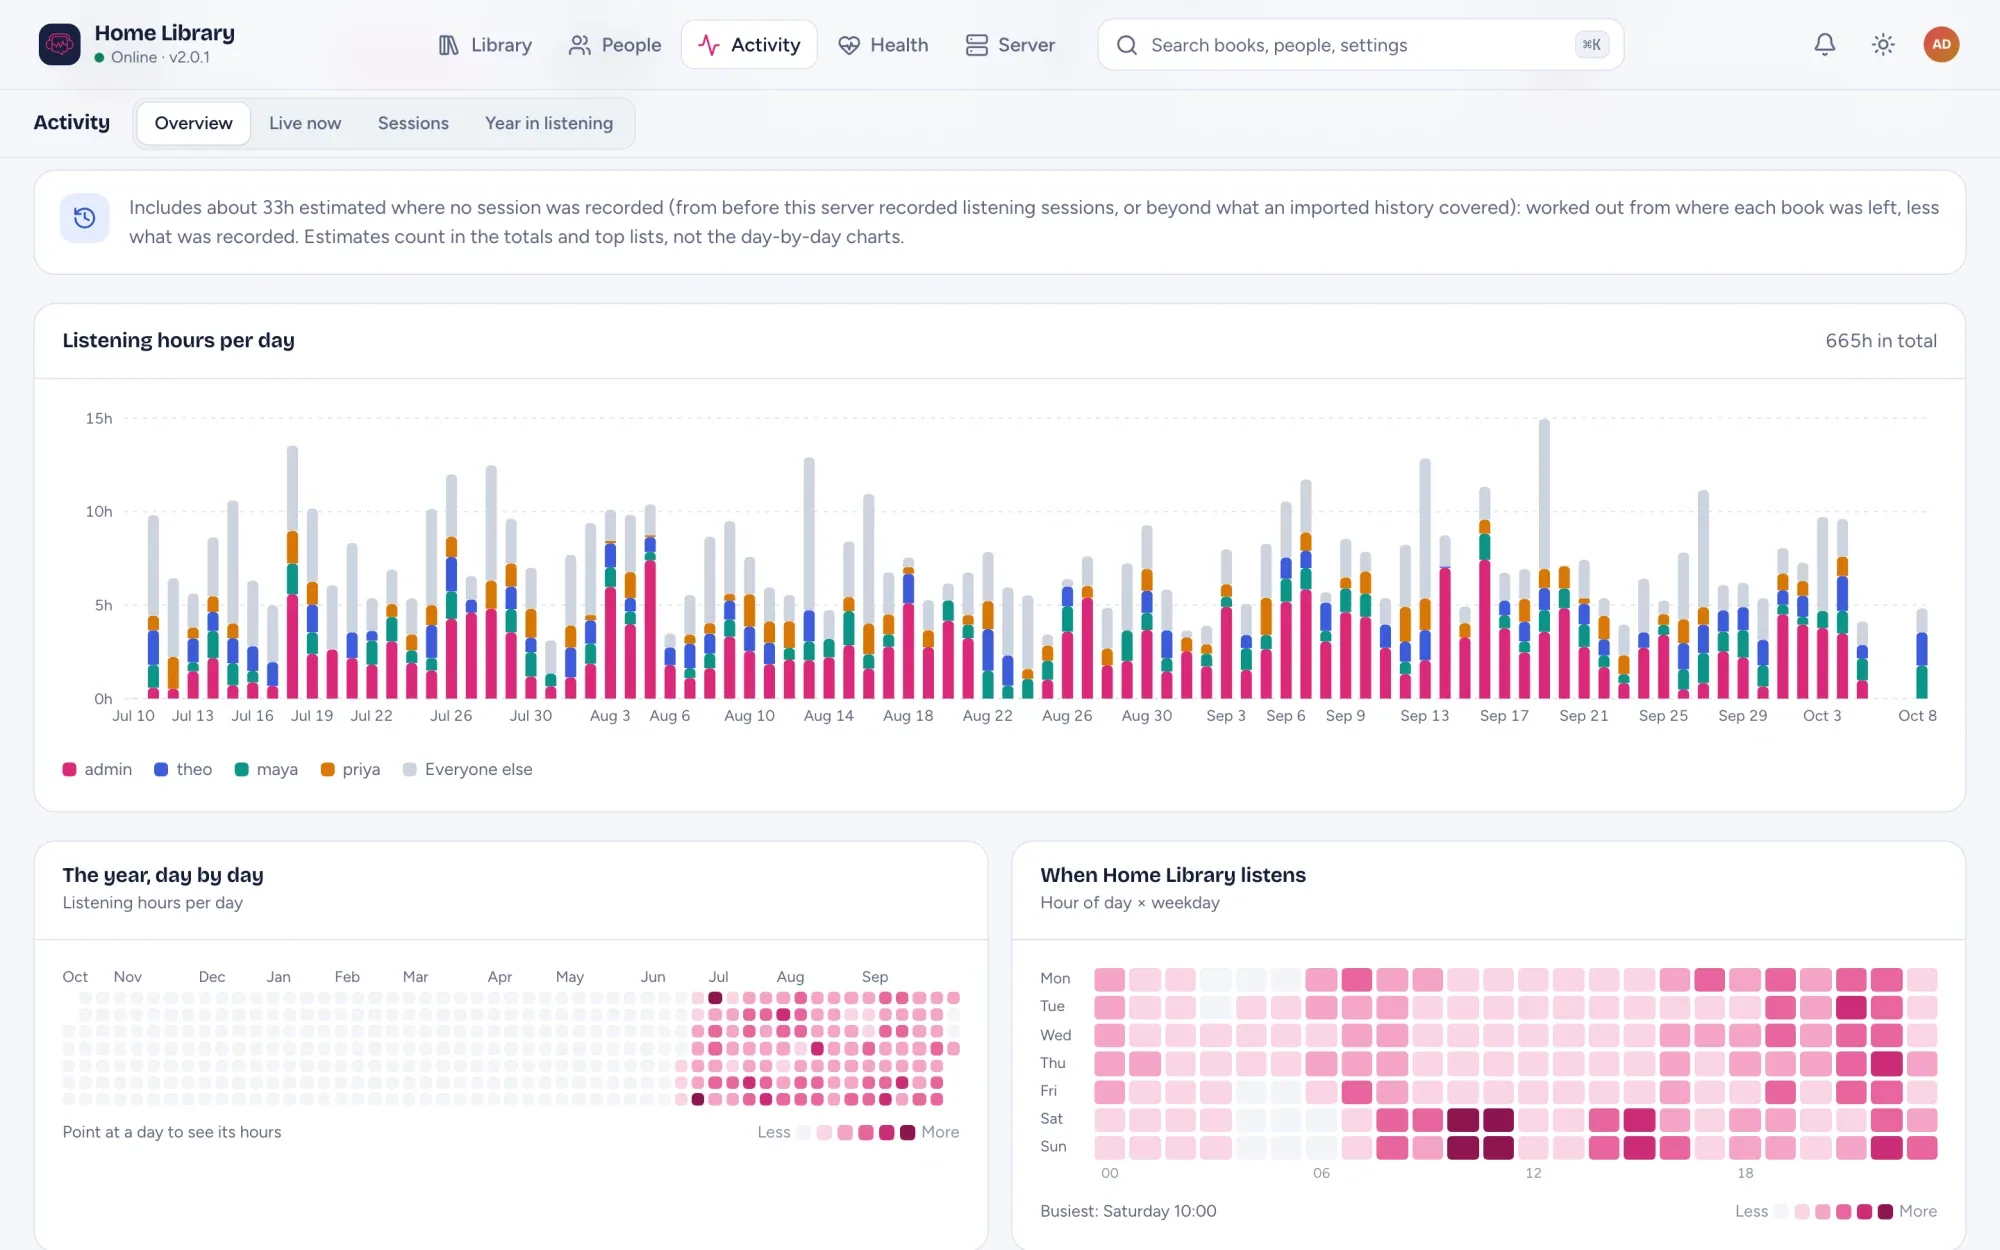2000x1250 pixels.
Task: Click the search magnifier icon
Action: coord(1127,45)
